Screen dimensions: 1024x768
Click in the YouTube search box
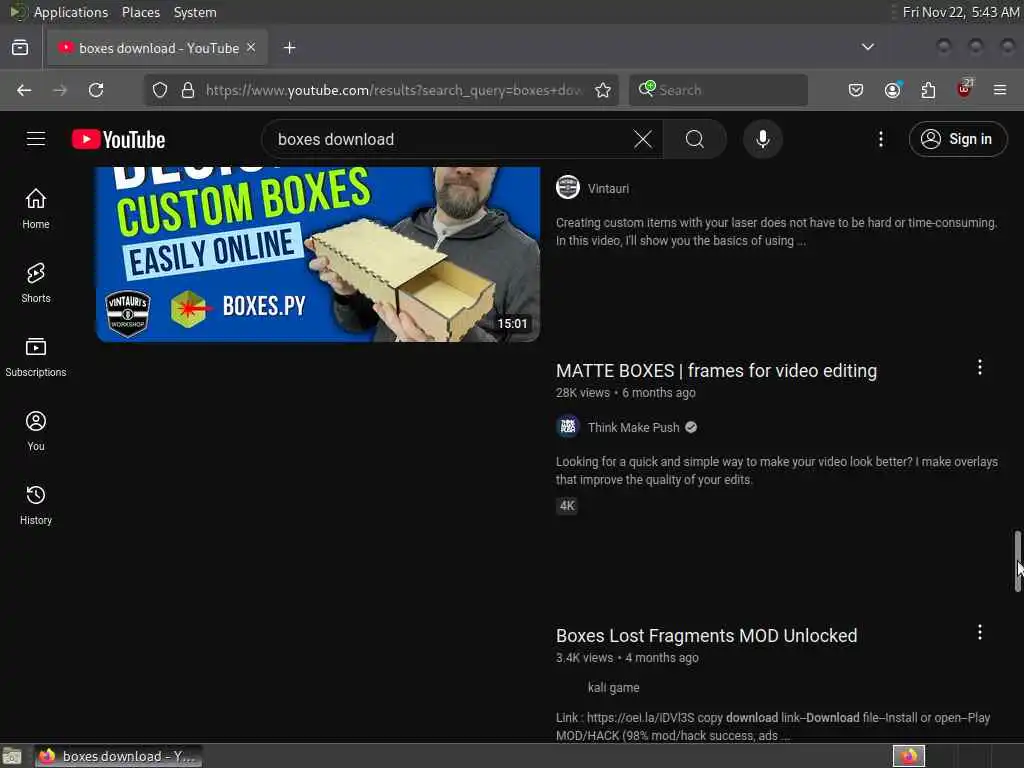click(451, 139)
